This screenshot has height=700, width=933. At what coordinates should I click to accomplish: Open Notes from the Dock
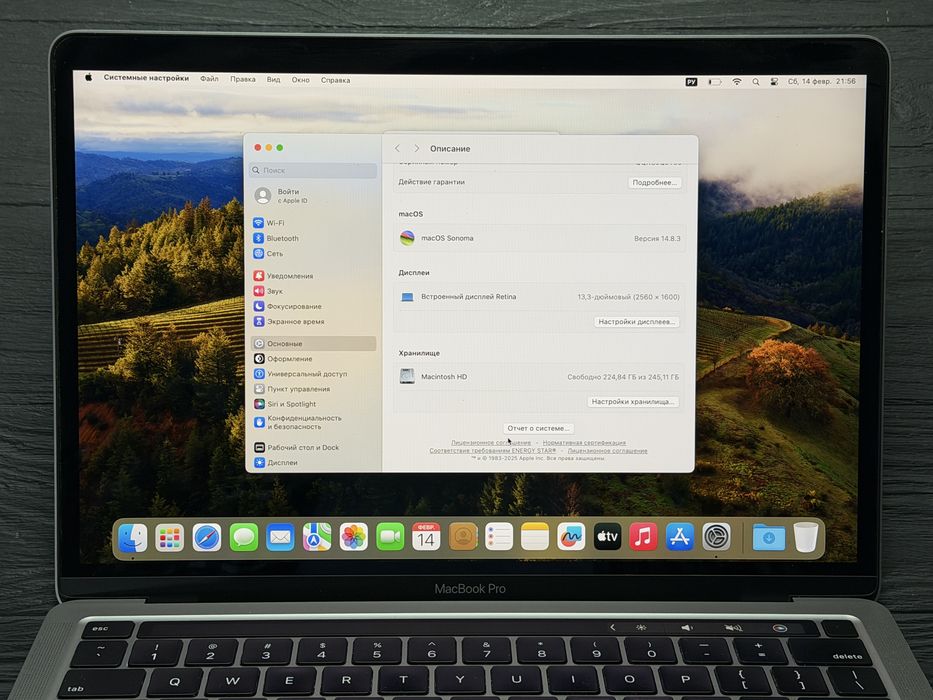[535, 537]
